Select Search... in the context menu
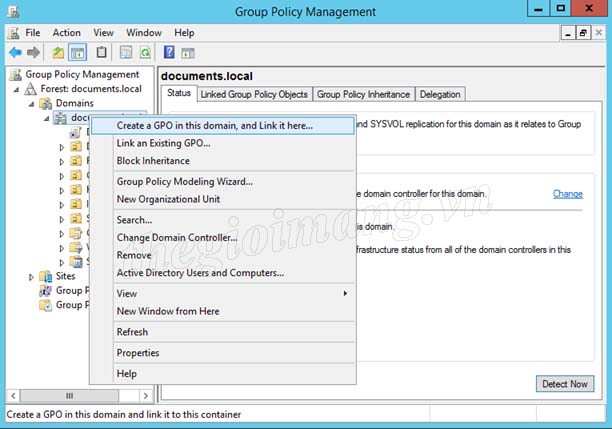 pyautogui.click(x=223, y=220)
